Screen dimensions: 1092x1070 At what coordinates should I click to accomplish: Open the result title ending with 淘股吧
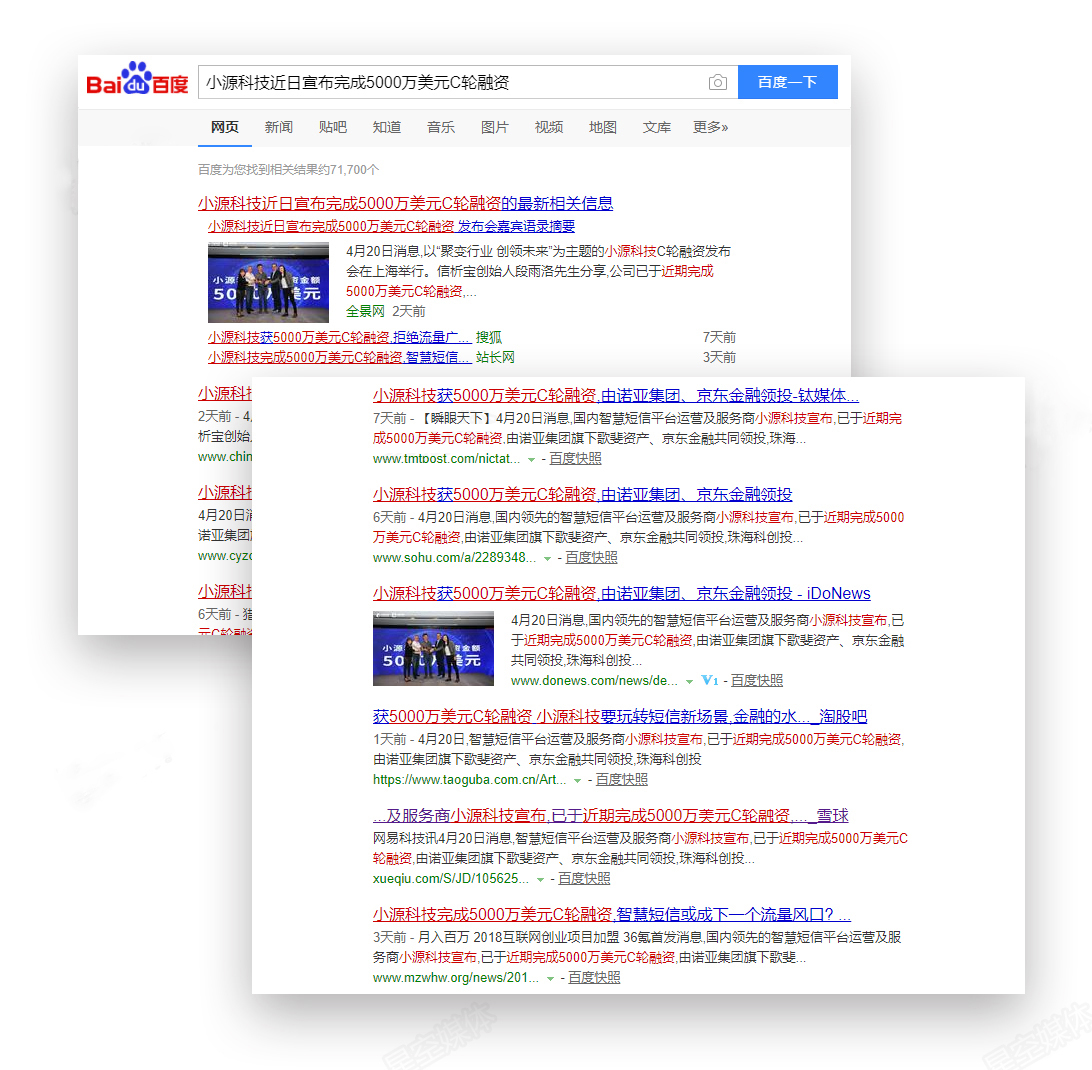[620, 716]
